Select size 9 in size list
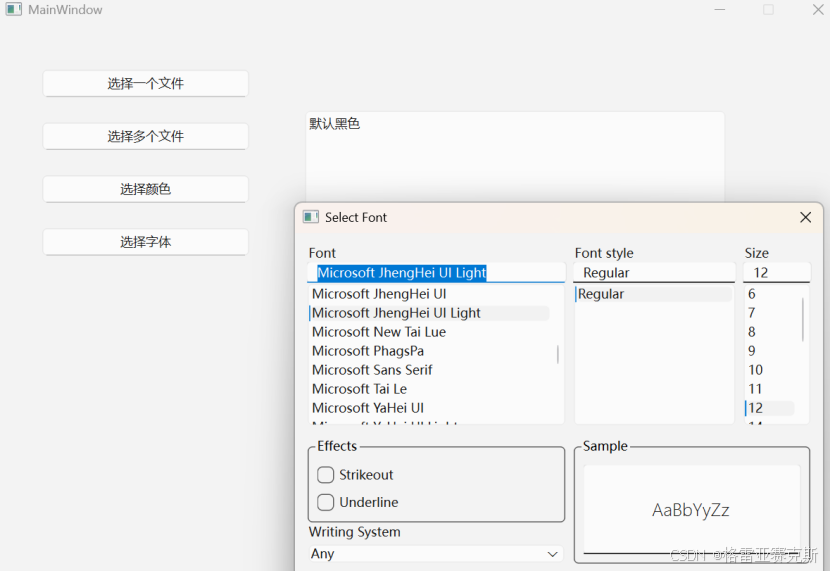 770,351
